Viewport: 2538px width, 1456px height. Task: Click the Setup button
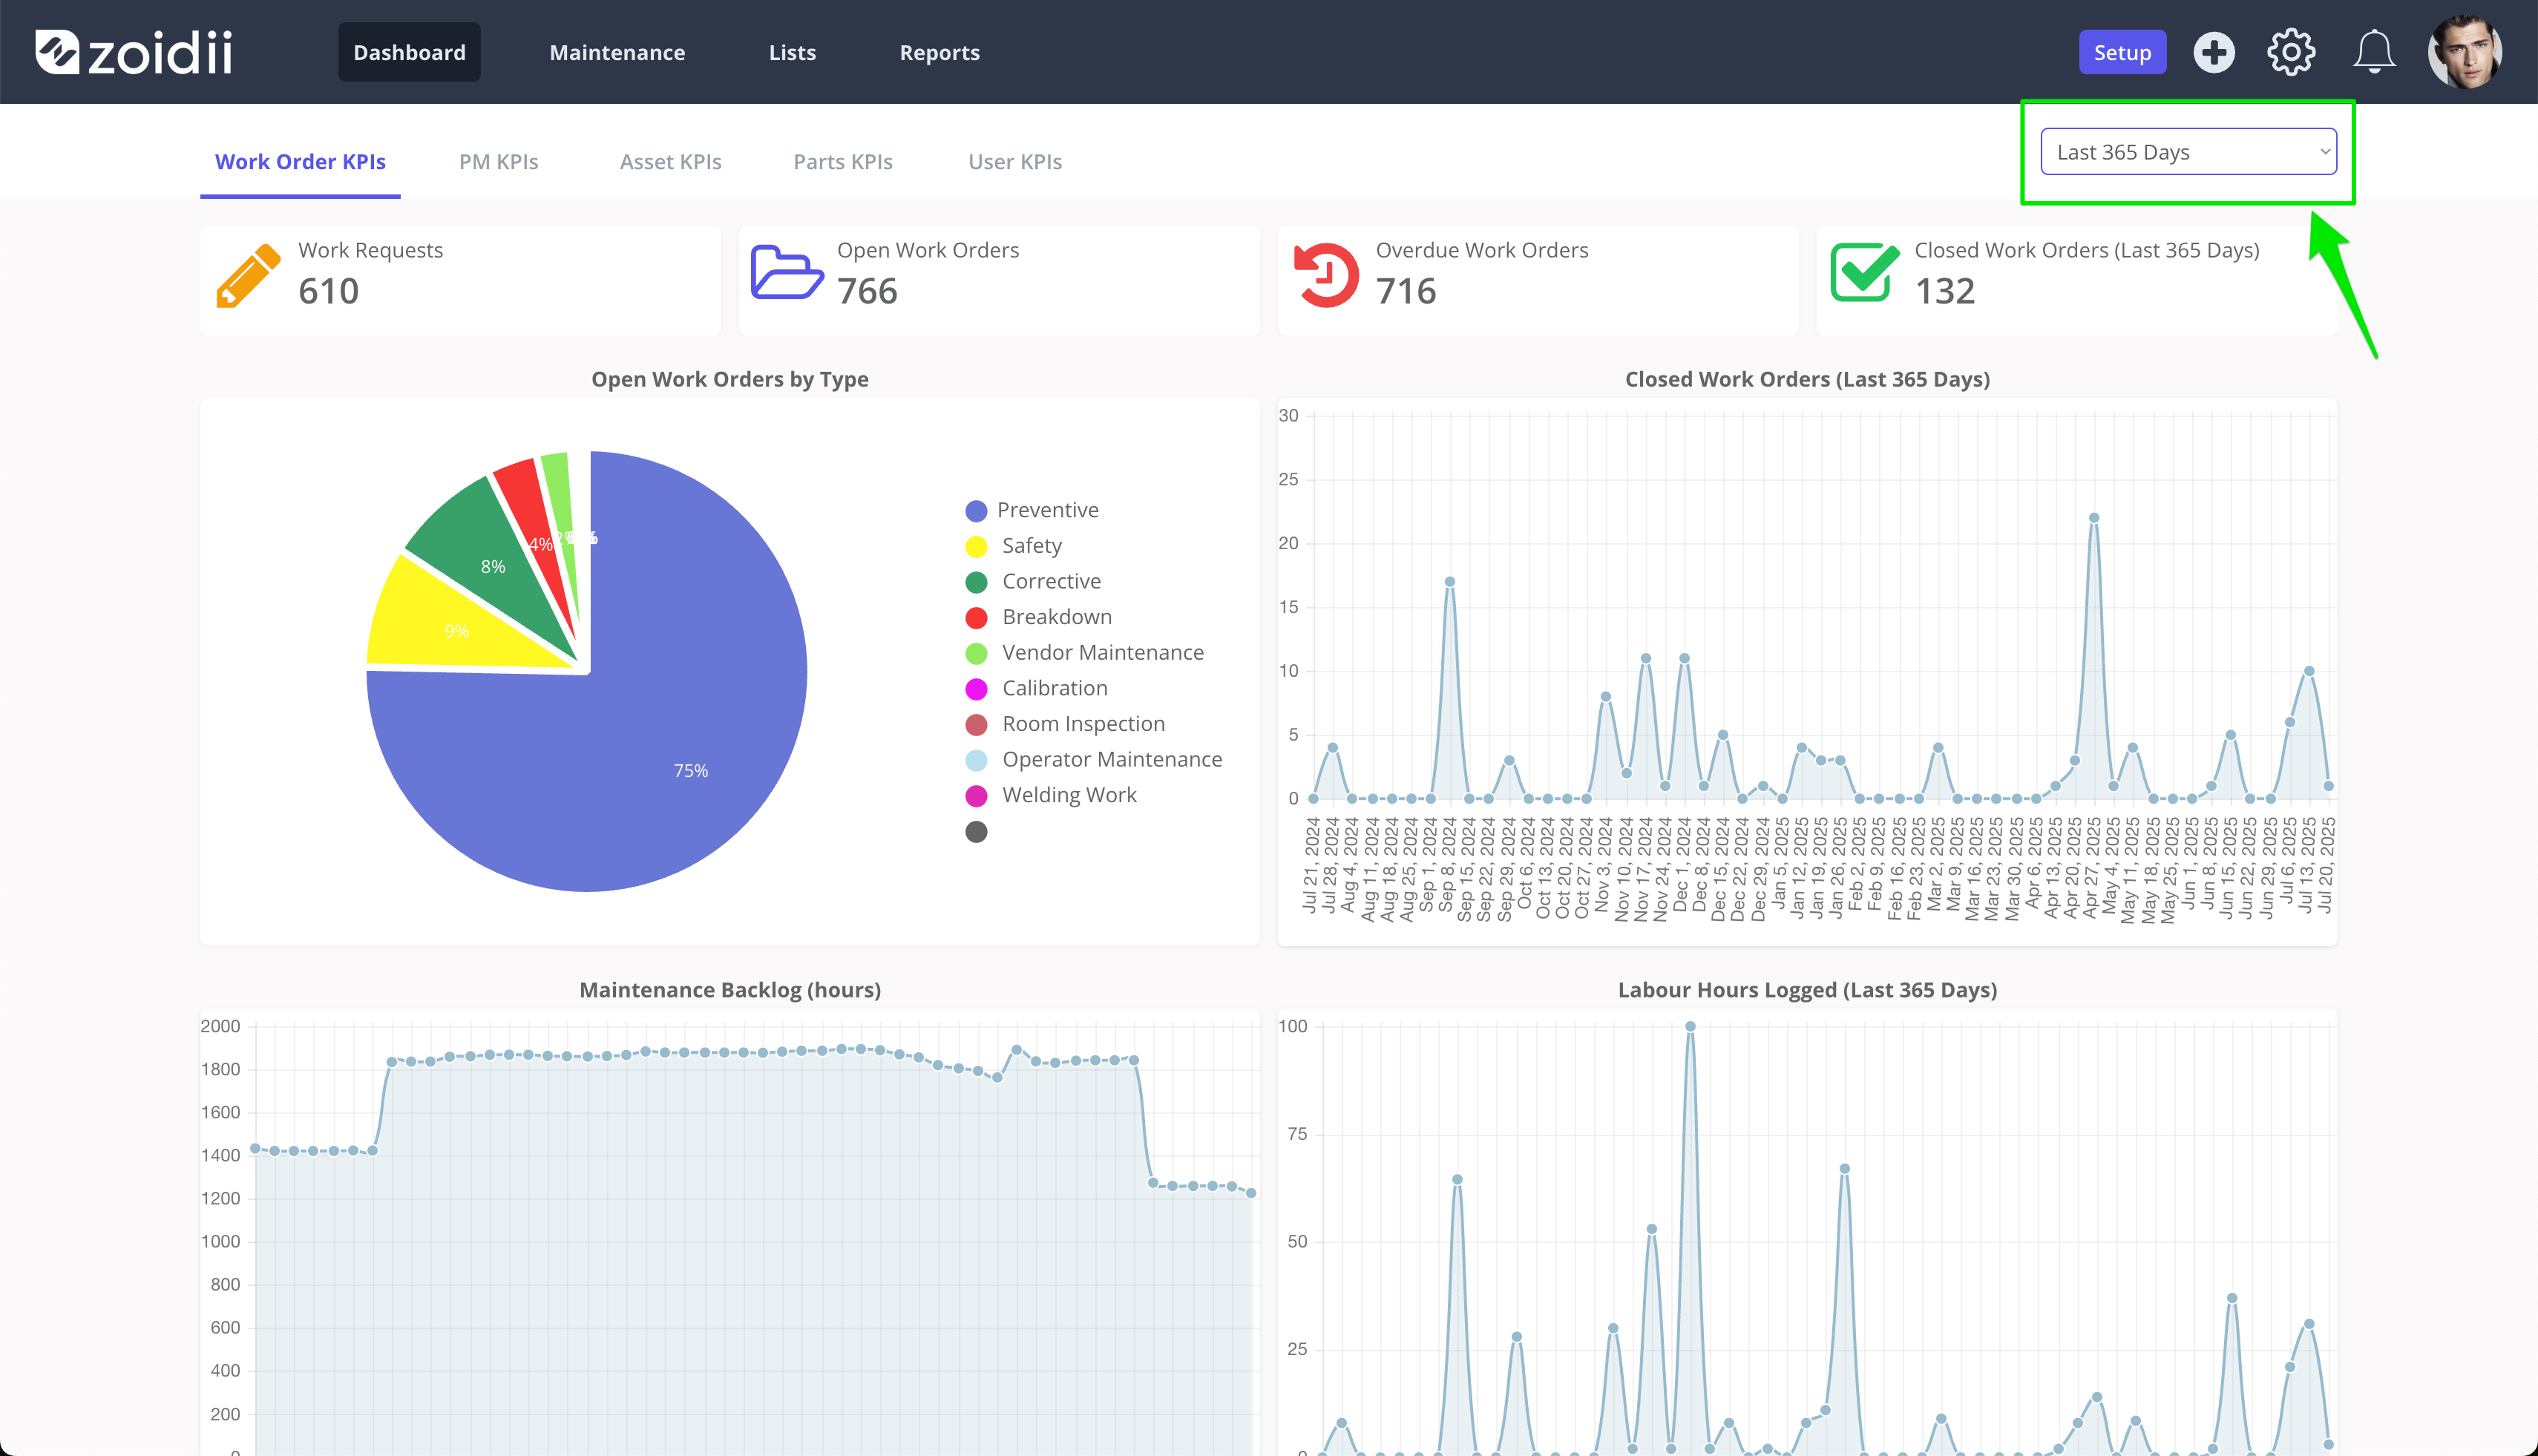coord(2122,52)
